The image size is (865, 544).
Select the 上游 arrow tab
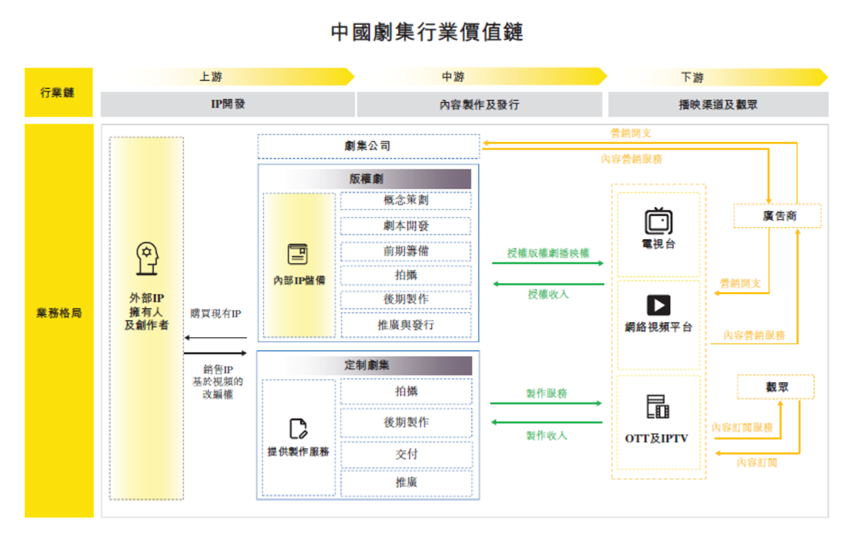coord(226,77)
